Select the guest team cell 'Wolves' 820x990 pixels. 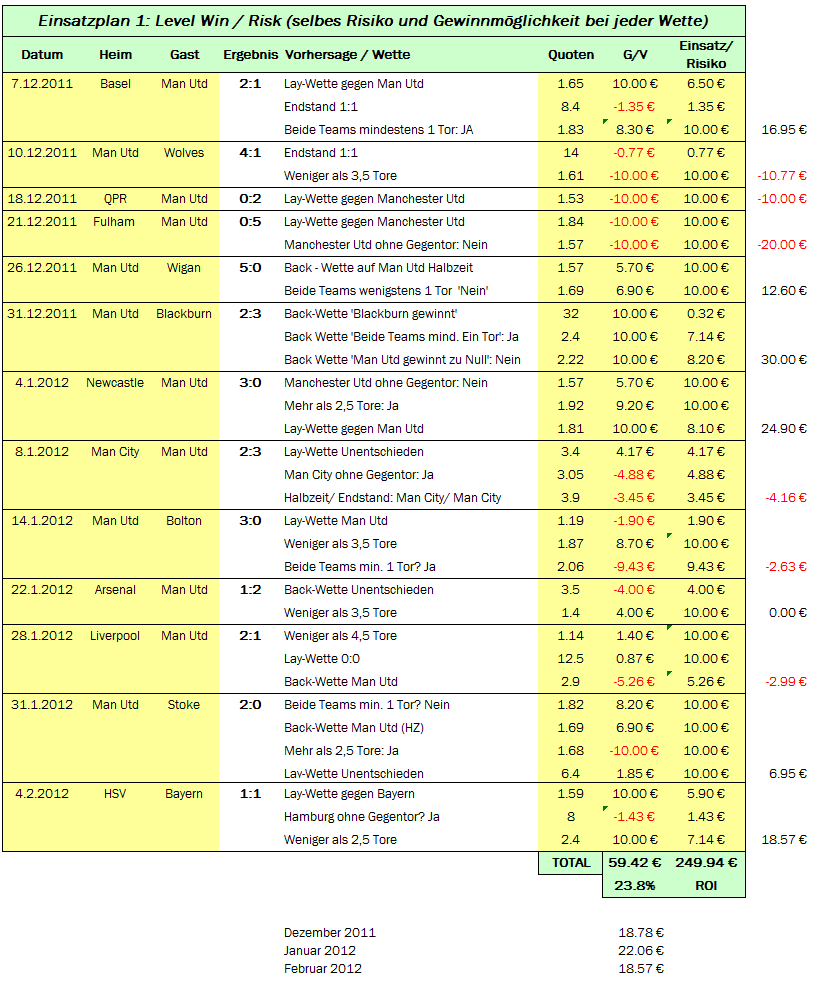tap(184, 153)
